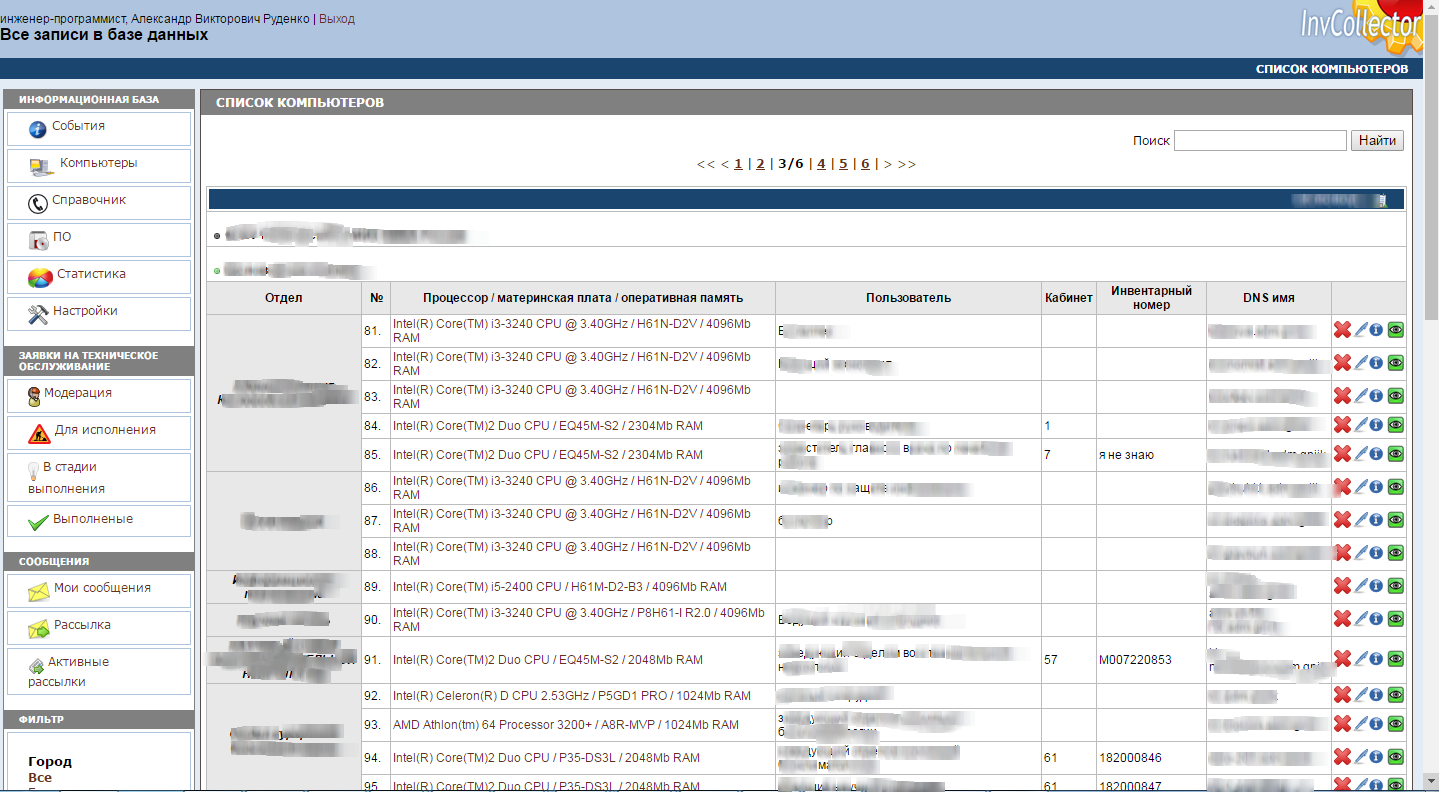The width and height of the screenshot is (1439, 792).
Task: Toggle eye visibility icon on row 94
Action: [1395, 757]
